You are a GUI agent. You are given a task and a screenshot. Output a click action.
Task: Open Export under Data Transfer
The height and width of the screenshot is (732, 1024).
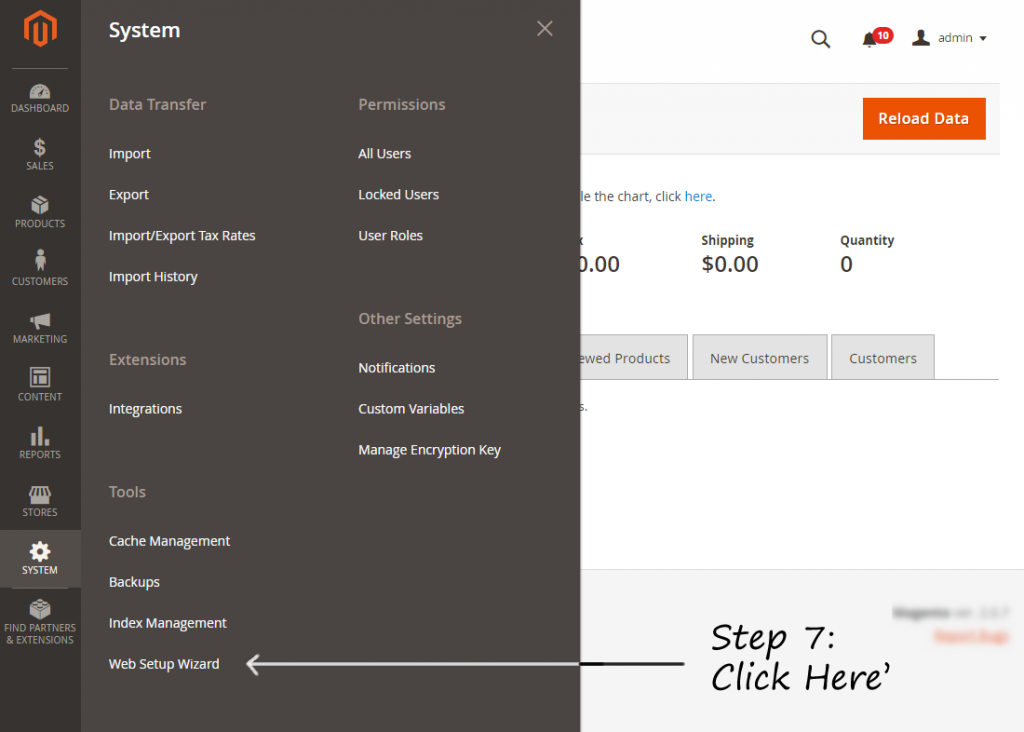(129, 195)
